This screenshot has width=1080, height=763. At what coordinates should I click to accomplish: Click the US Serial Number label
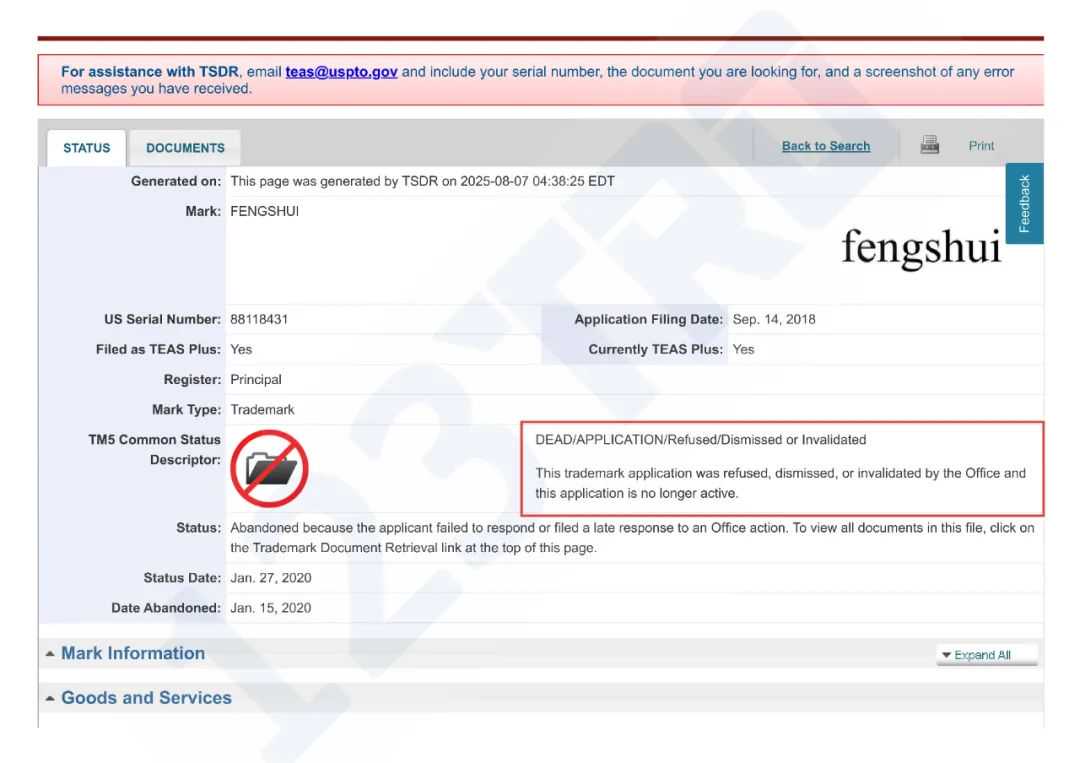pyautogui.click(x=163, y=320)
